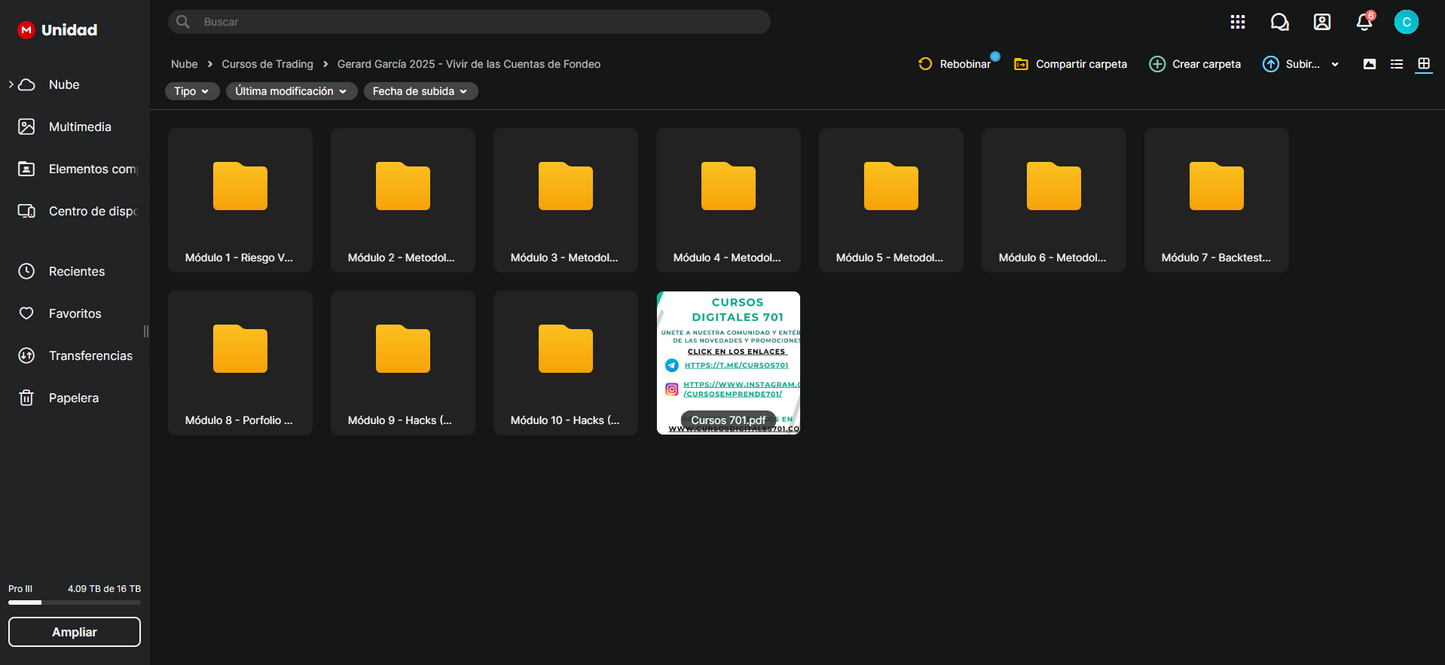The image size is (1445, 665).
Task: Select folder Módulo 10 - Hacks
Action: [x=565, y=363]
